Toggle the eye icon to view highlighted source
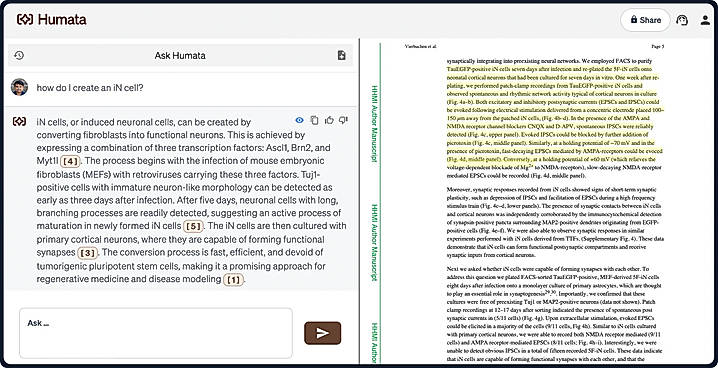Image resolution: width=718 pixels, height=368 pixels. click(299, 120)
